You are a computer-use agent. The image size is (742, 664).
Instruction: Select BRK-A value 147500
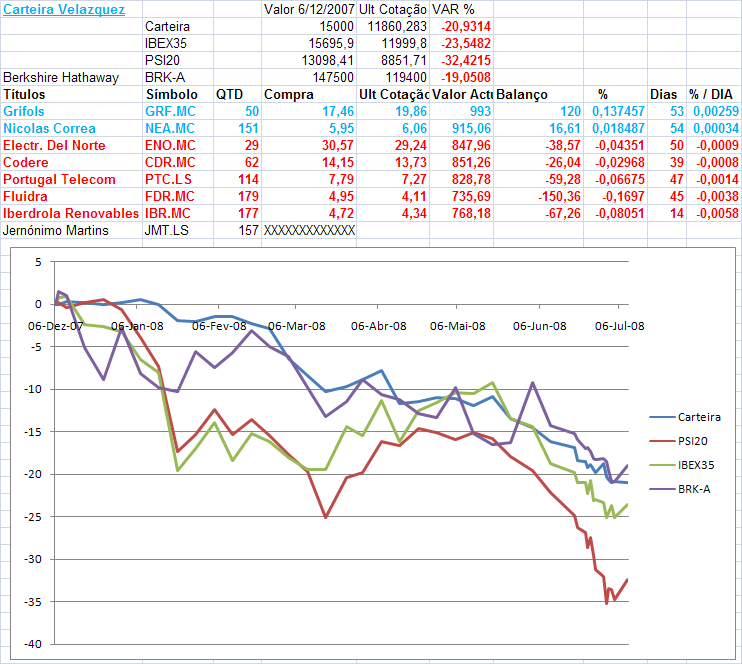tap(309, 78)
